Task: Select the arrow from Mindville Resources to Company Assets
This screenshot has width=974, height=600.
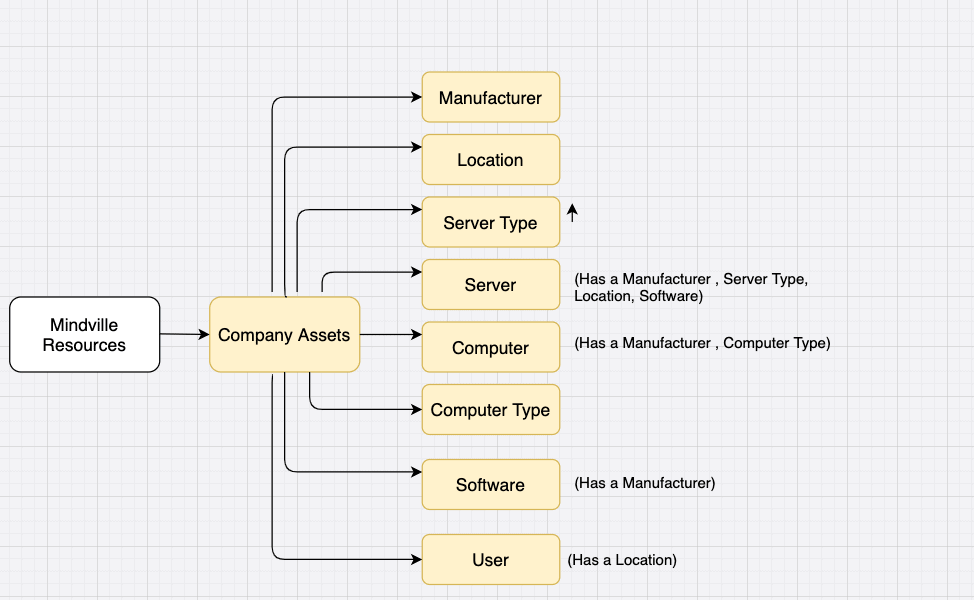Action: click(x=184, y=335)
